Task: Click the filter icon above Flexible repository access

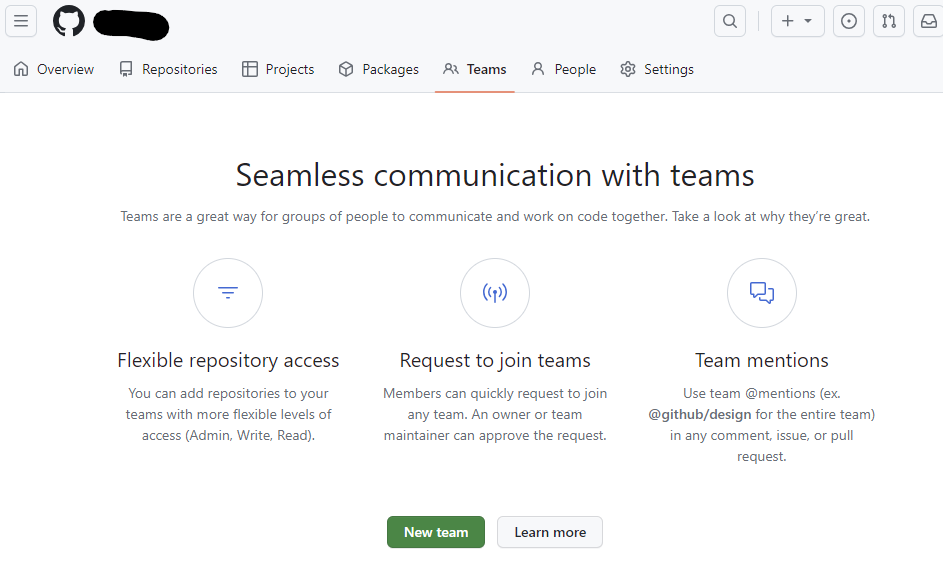Action: (228, 293)
